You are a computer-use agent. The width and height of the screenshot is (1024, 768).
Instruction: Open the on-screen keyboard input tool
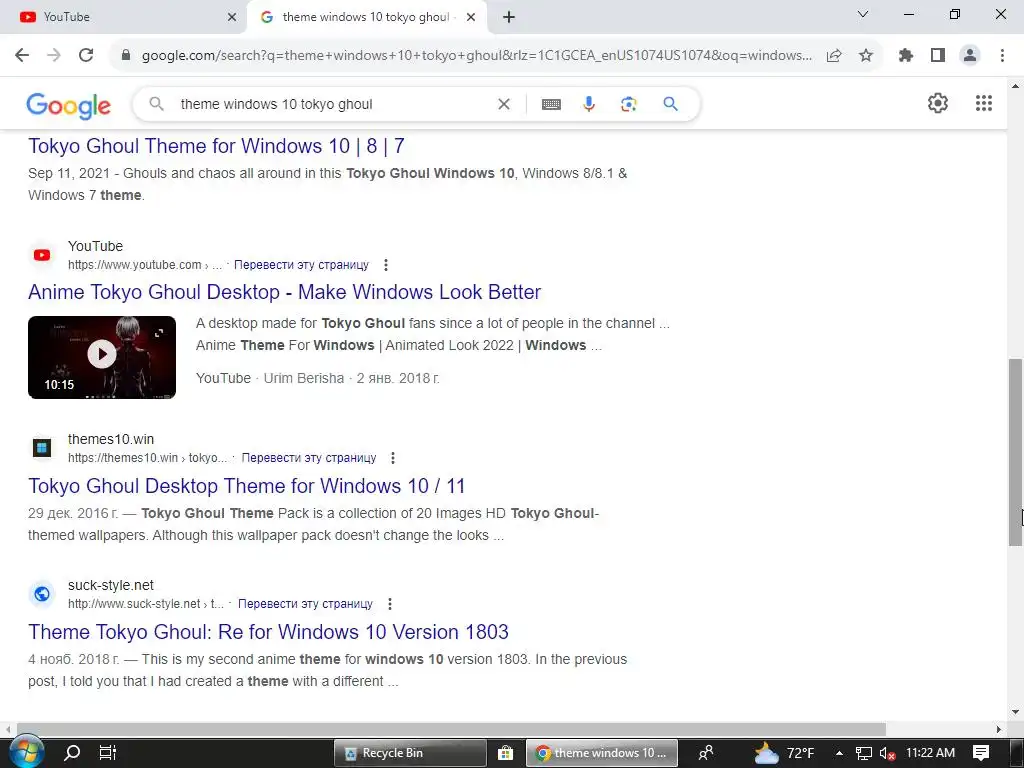pos(551,104)
